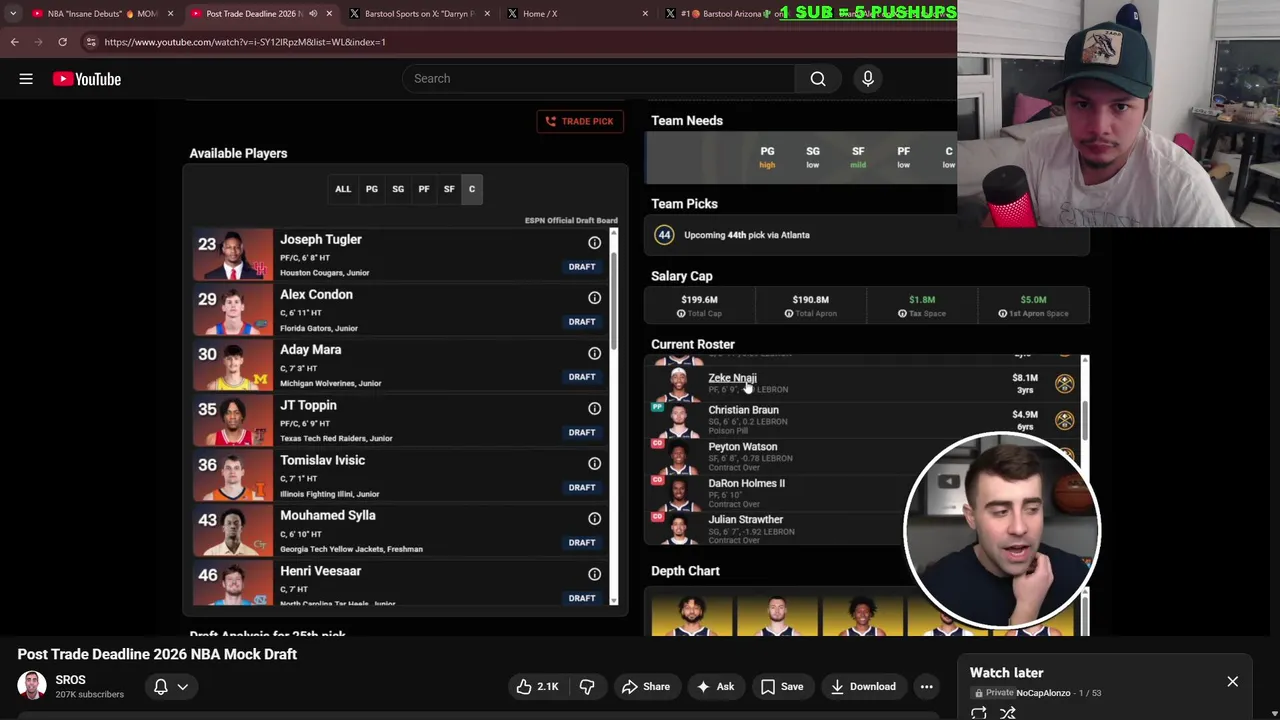The height and width of the screenshot is (720, 1280).
Task: Draft Tomislav Ivisic
Action: point(582,487)
